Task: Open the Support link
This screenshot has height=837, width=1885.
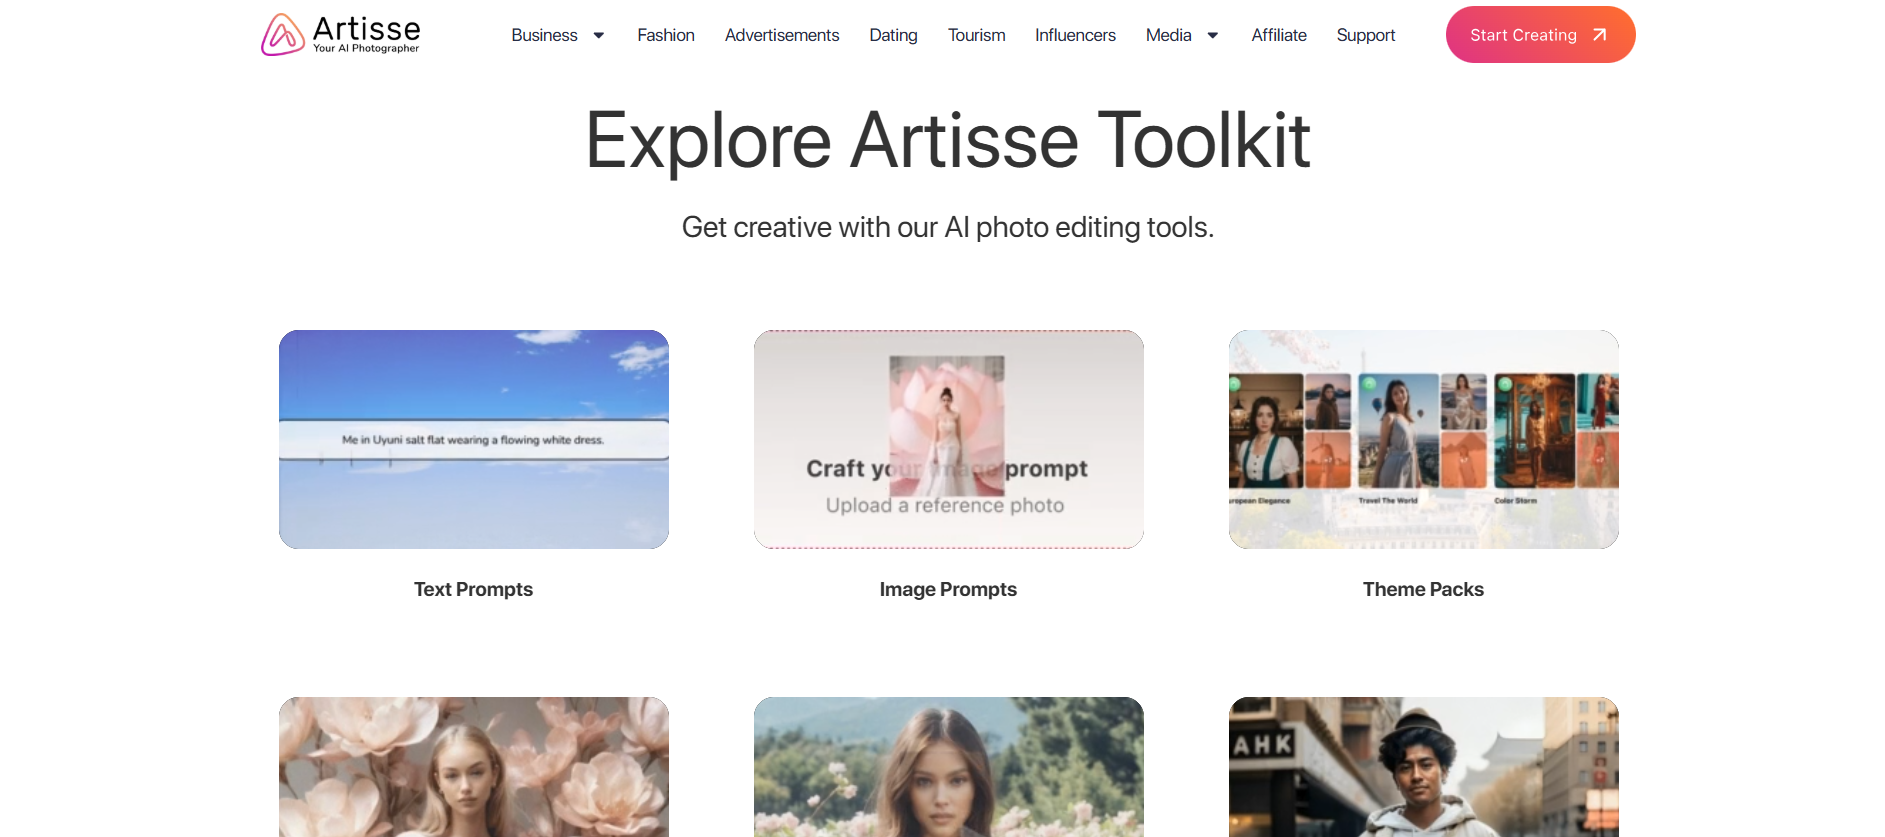Action: (x=1365, y=36)
